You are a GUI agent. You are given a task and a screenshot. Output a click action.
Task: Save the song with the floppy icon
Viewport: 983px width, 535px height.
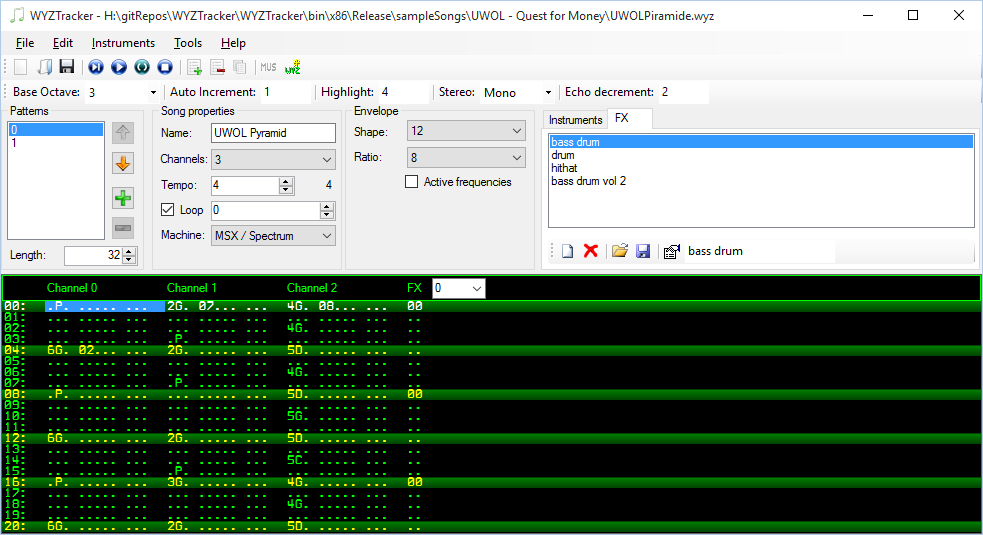[x=66, y=67]
